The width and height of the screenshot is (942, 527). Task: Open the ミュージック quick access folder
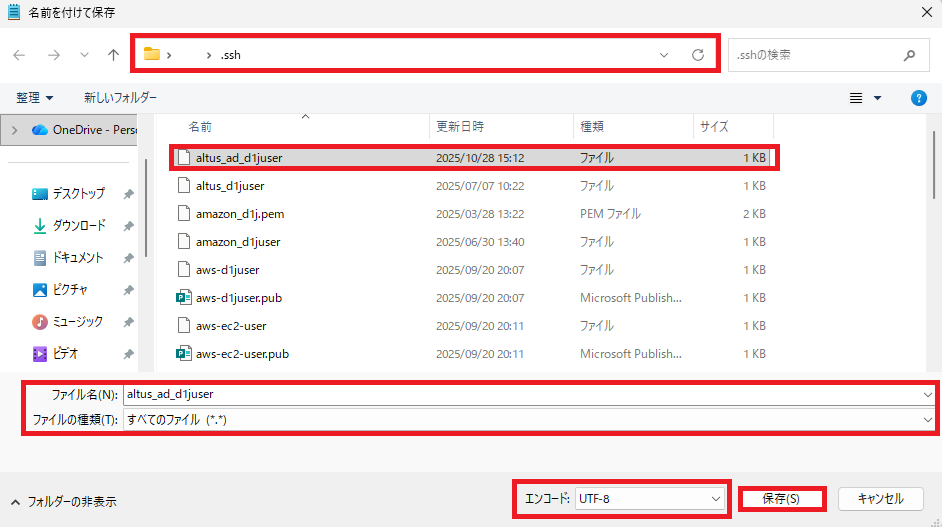point(77,322)
